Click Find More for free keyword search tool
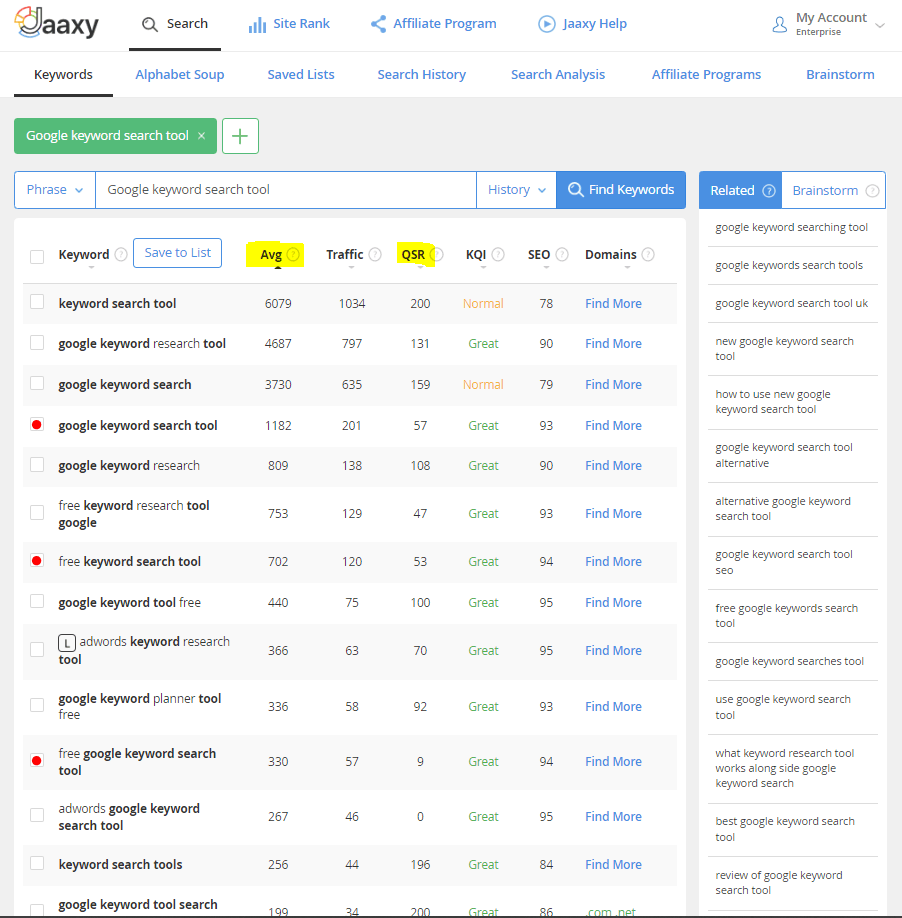Viewport: 902px width, 918px height. (613, 561)
